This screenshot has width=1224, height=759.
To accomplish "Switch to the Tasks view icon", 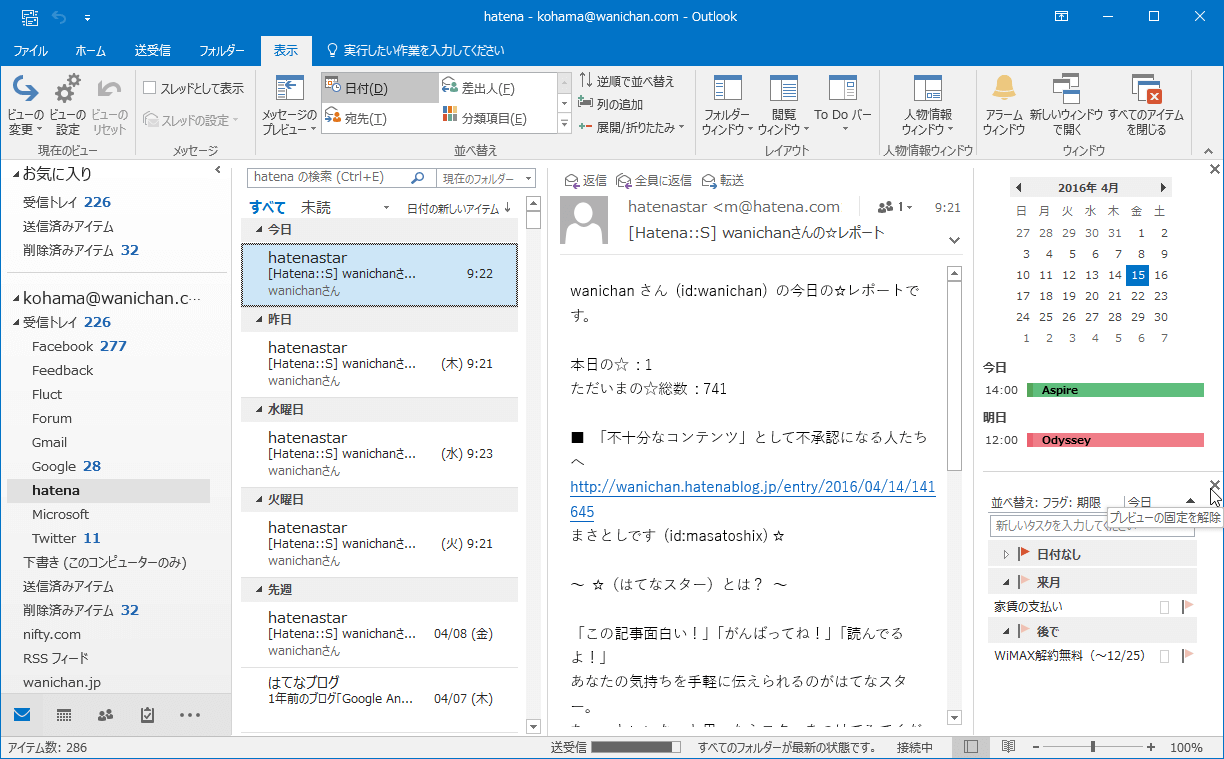I will [x=148, y=715].
